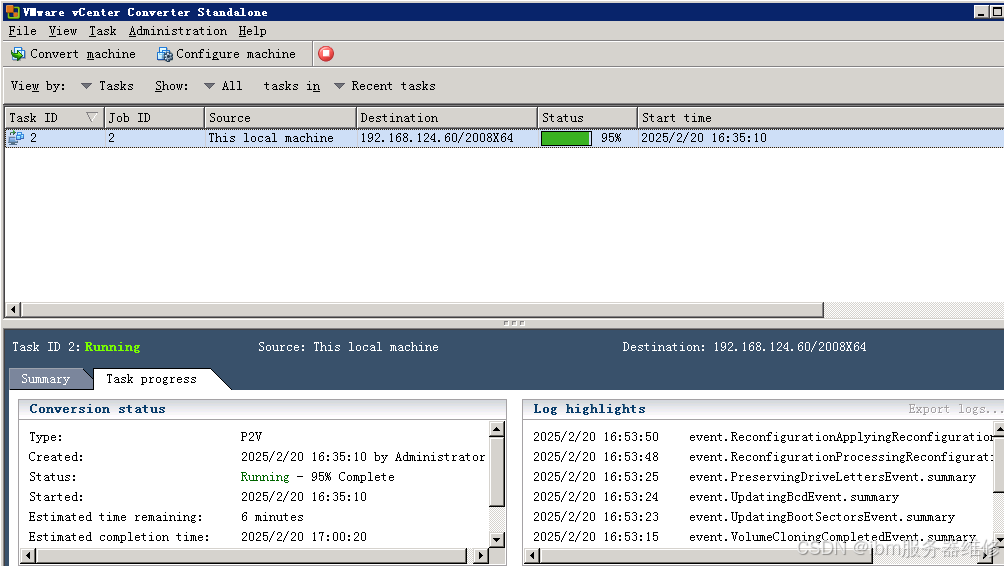The height and width of the screenshot is (566, 1004).
Task: Click log entry at 16:53:48
Action: click(x=762, y=457)
